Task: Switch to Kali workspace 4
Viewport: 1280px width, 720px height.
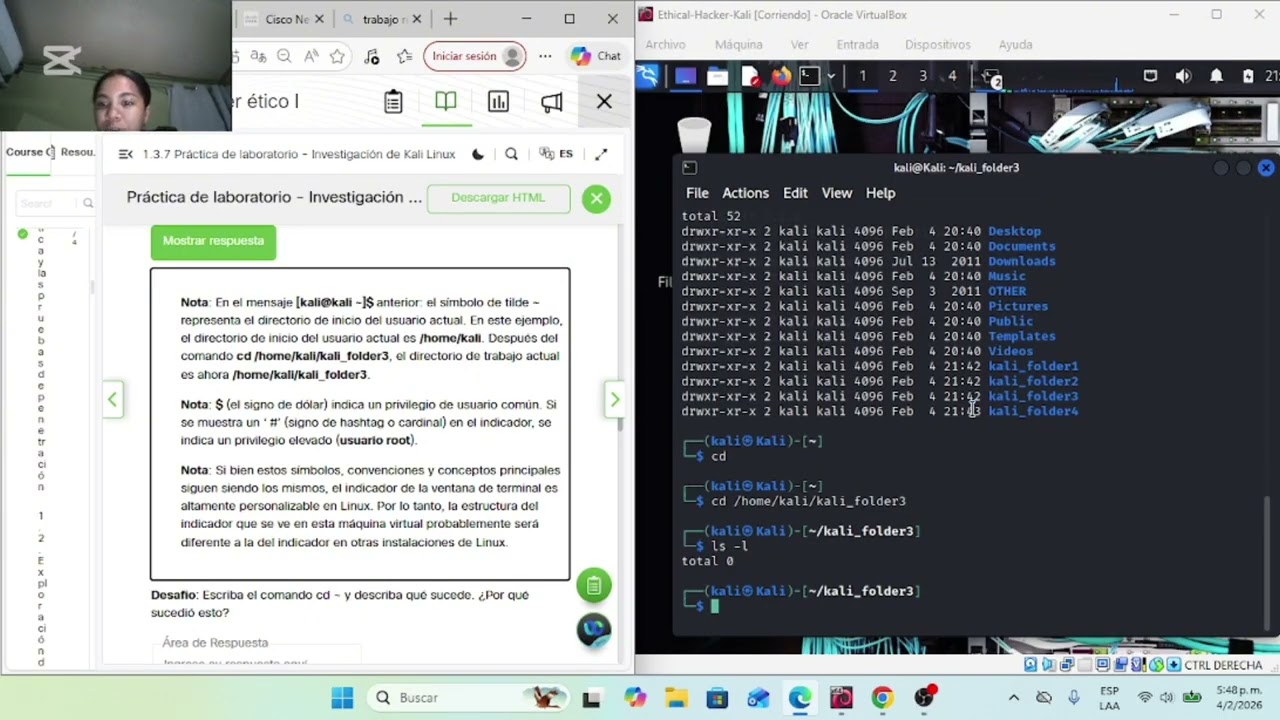Action: coord(952,76)
